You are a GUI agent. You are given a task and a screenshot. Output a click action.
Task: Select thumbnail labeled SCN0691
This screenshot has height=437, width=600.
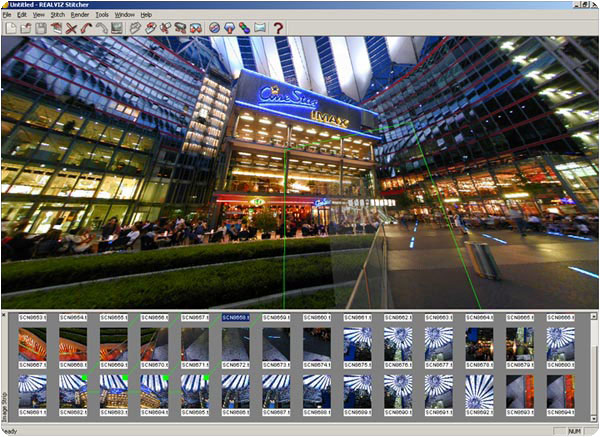439,391
